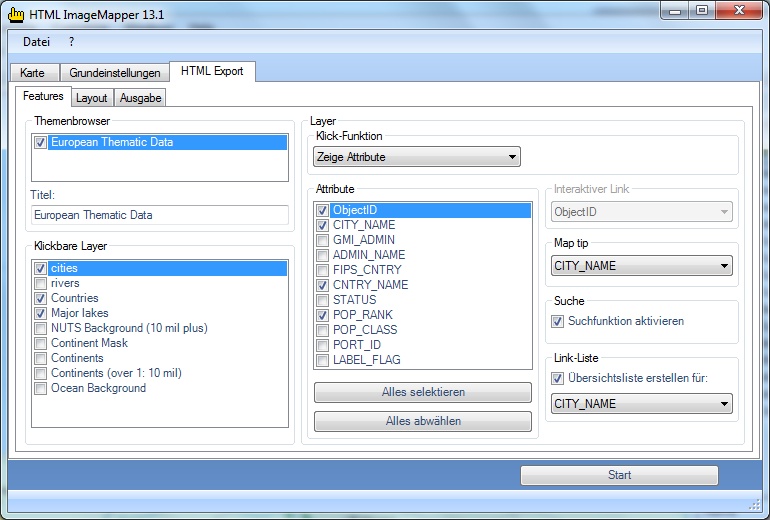
Task: Open the Ausgabe sub-tab
Action: 141,98
